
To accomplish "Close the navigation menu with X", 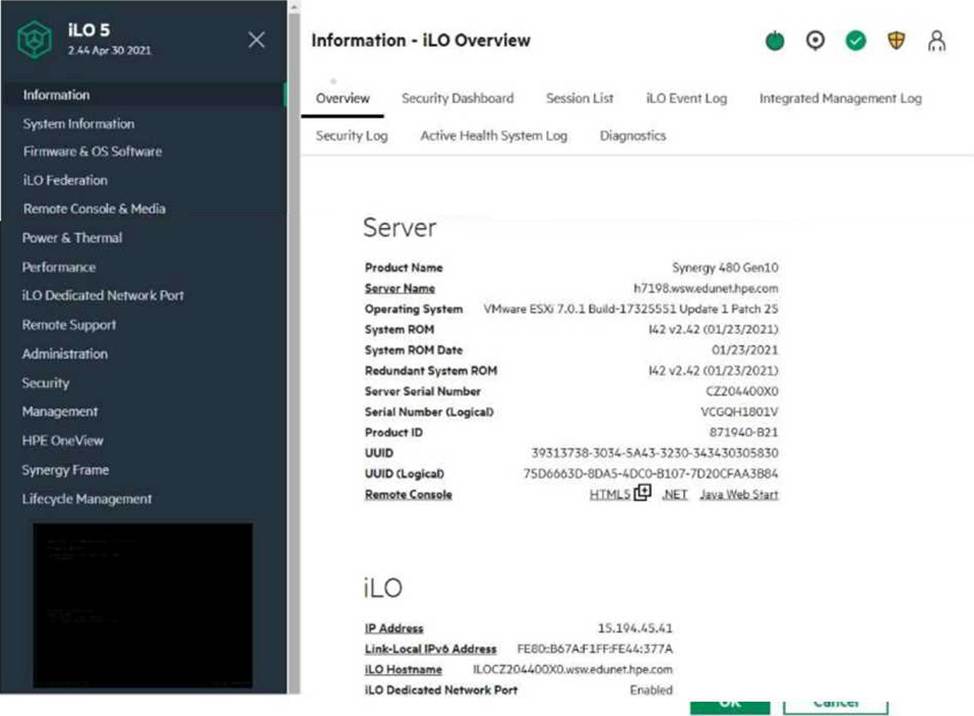I will pos(256,40).
